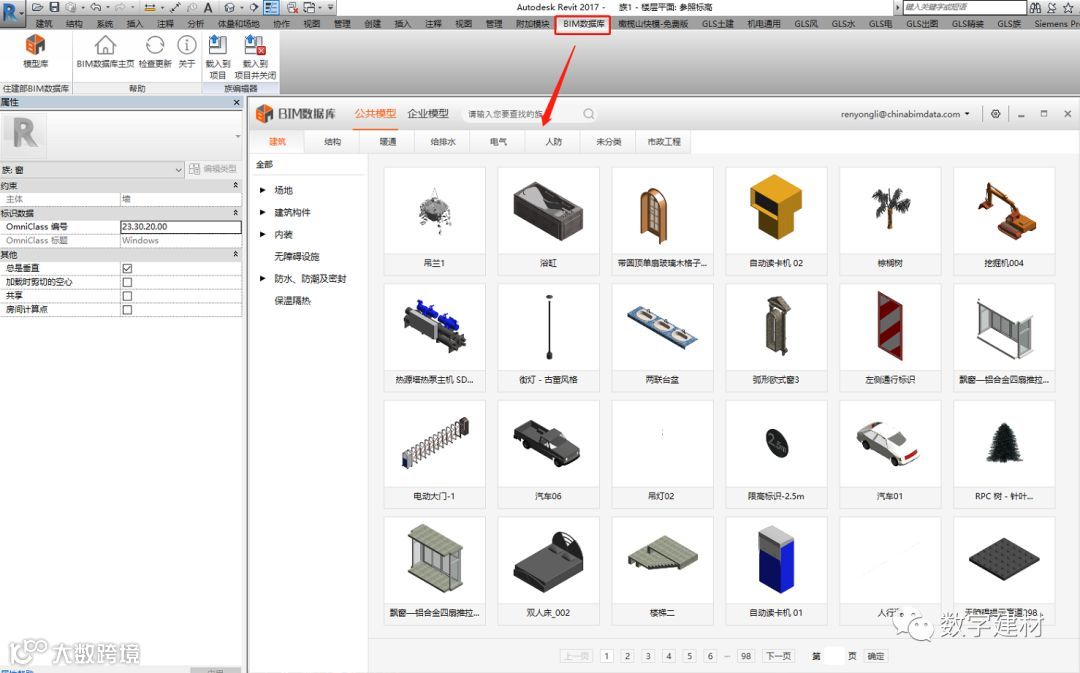1080x673 pixels.
Task: Click the Switch Windows icon
Action: coord(309,8)
